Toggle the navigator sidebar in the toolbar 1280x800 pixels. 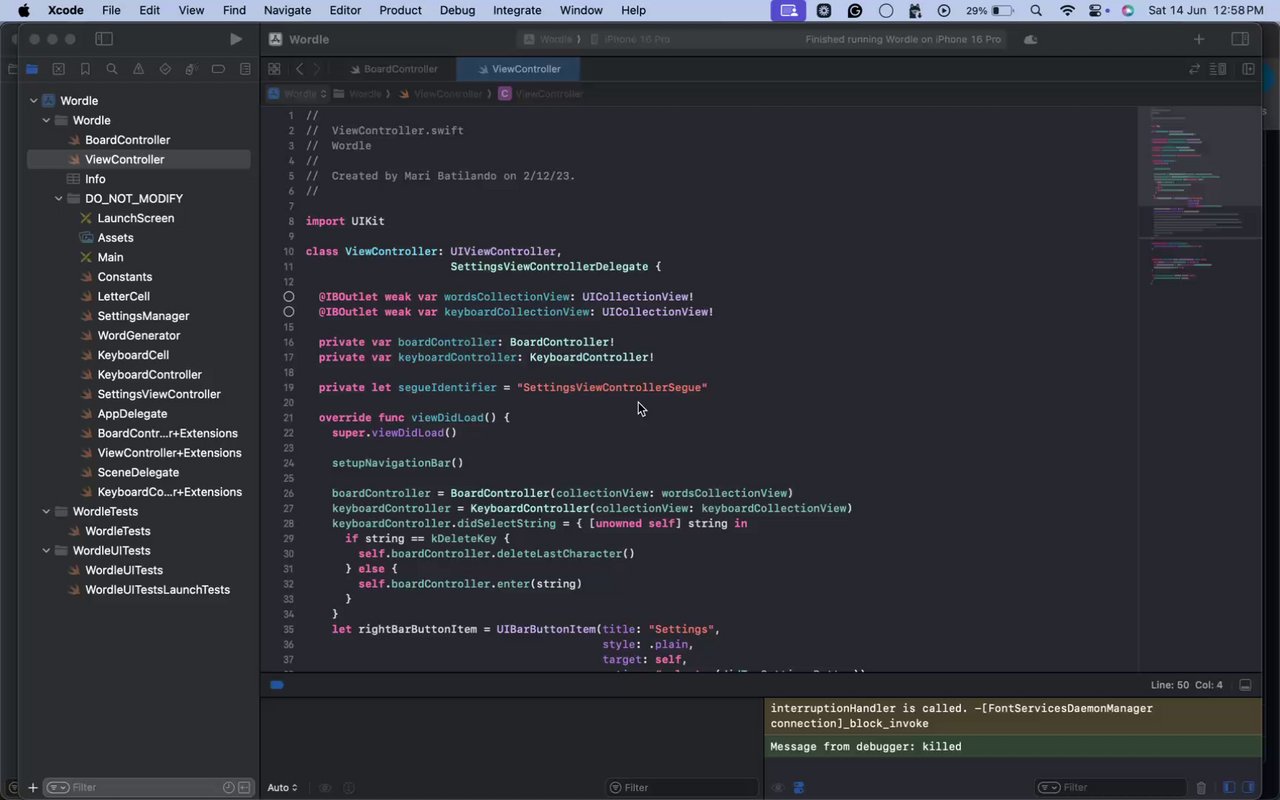point(104,39)
